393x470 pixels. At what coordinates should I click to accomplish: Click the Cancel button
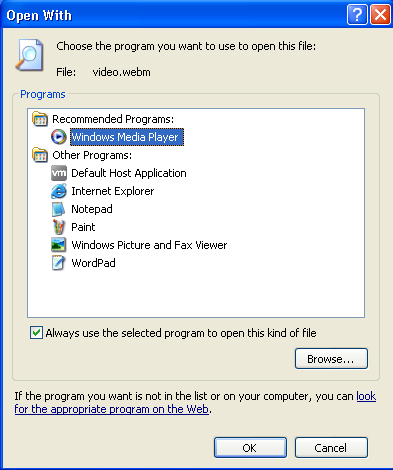point(331,448)
